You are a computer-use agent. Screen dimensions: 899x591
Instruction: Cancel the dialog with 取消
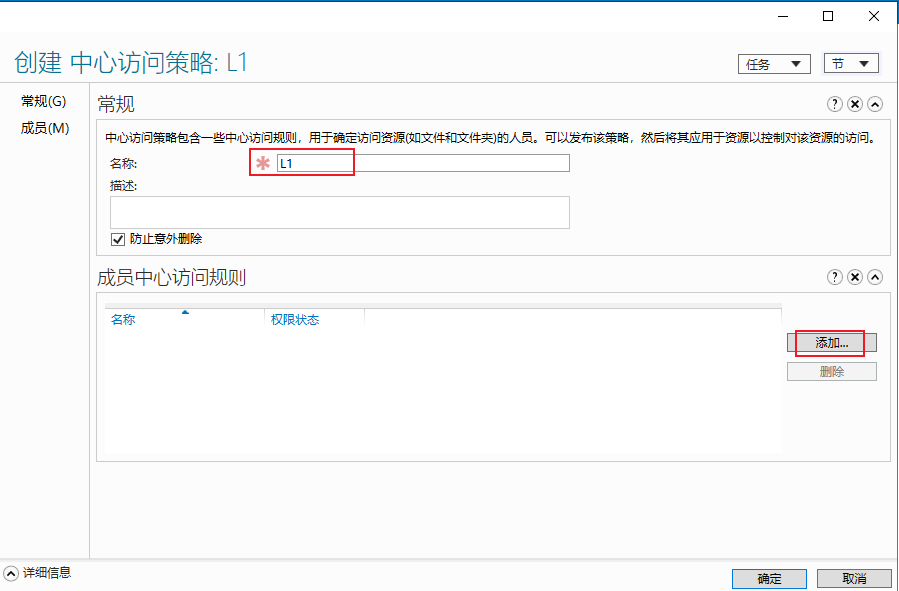tap(854, 578)
